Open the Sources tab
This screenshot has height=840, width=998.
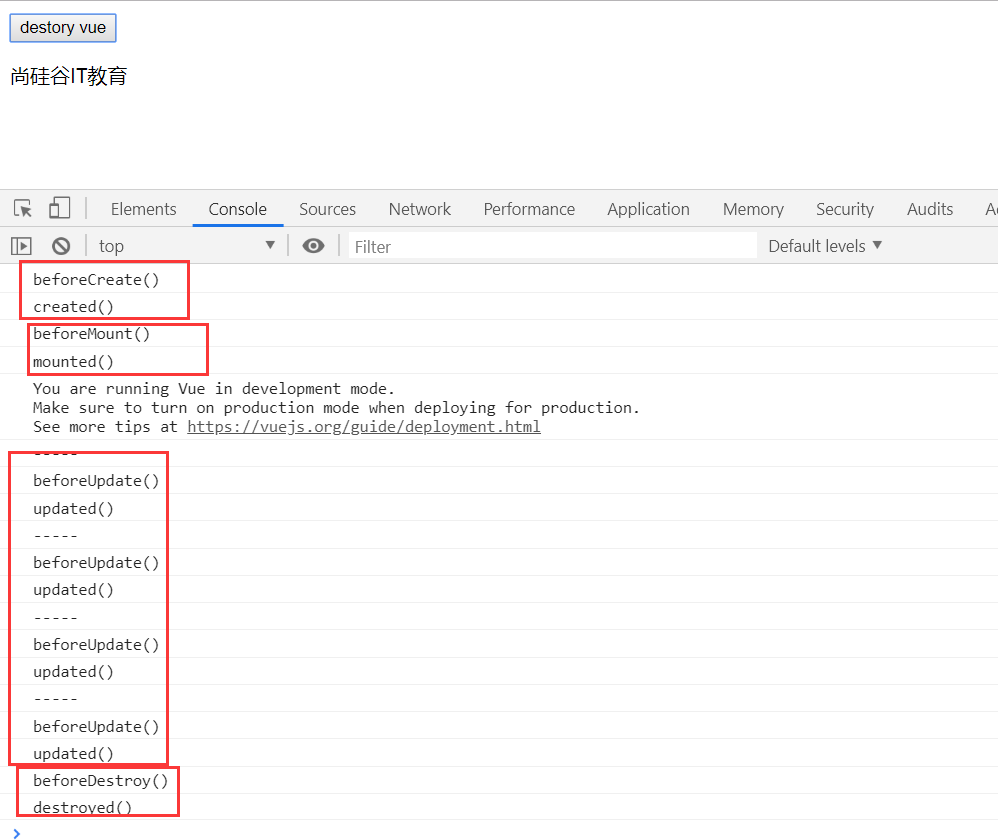327,209
